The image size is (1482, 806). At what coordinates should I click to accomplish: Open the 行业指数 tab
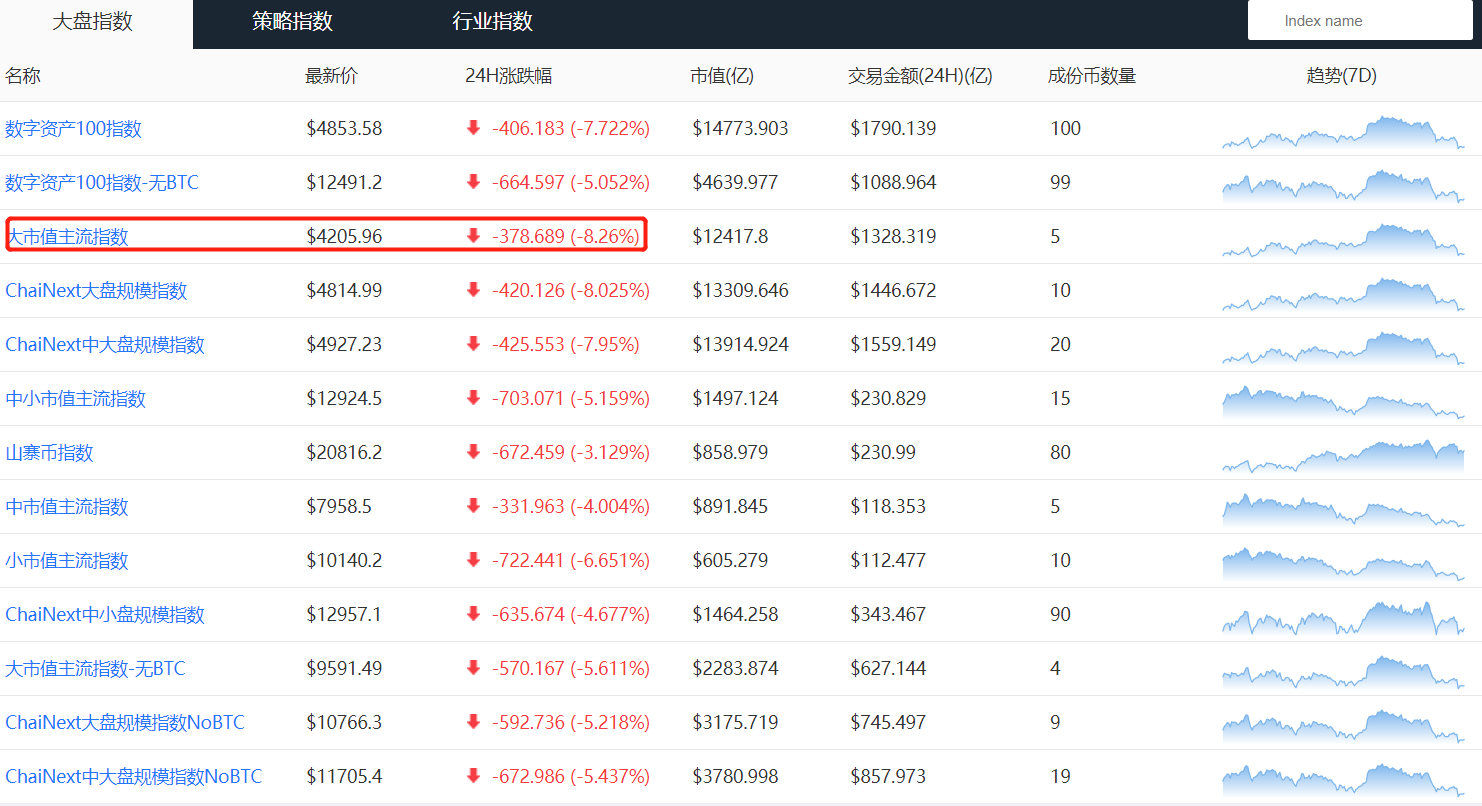click(x=493, y=22)
